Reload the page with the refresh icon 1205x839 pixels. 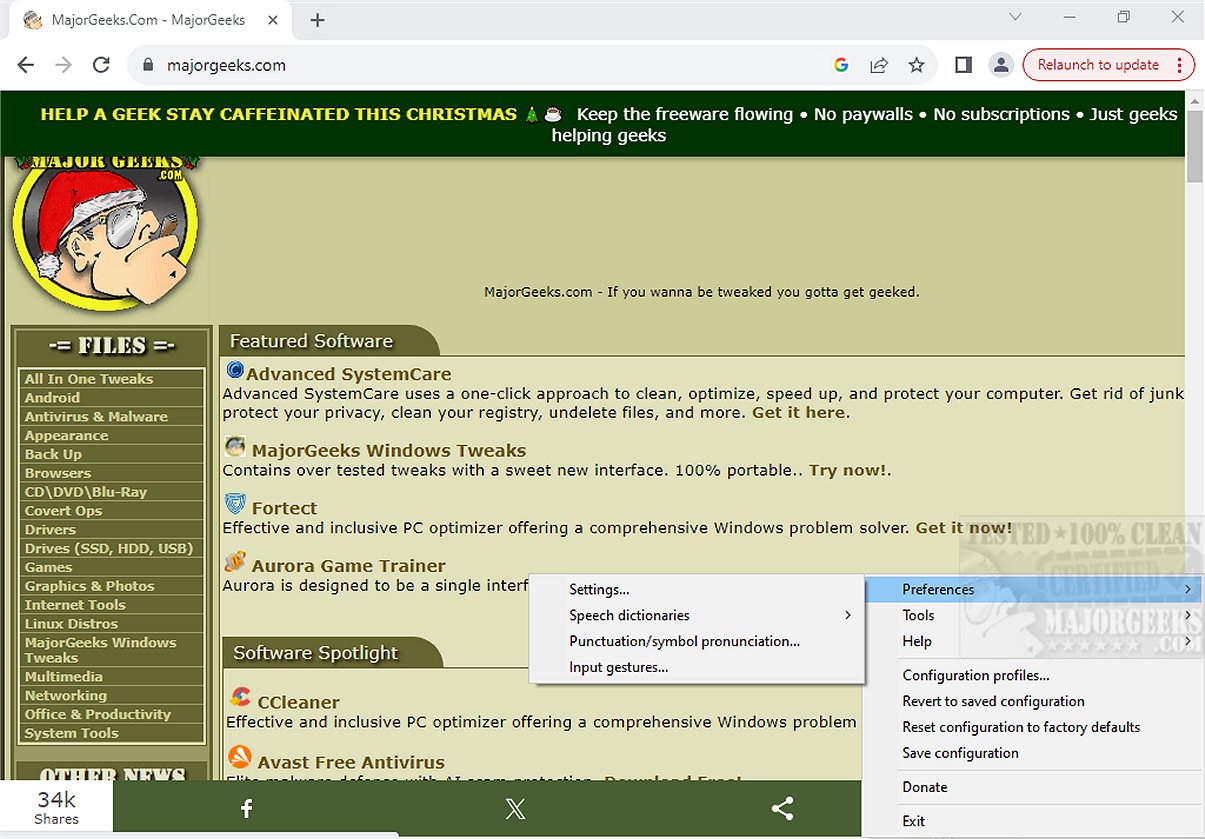[101, 65]
